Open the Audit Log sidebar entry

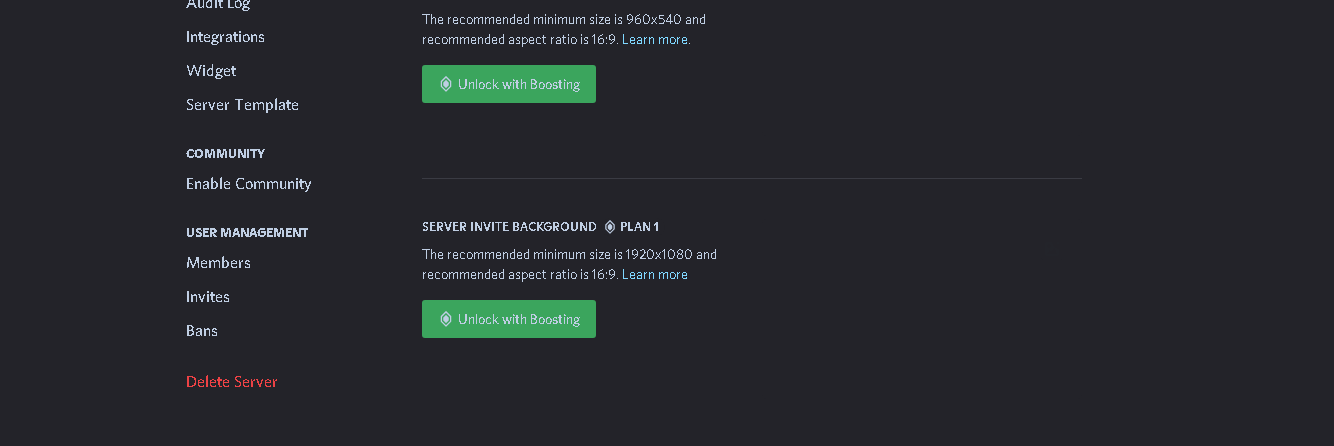(x=218, y=5)
